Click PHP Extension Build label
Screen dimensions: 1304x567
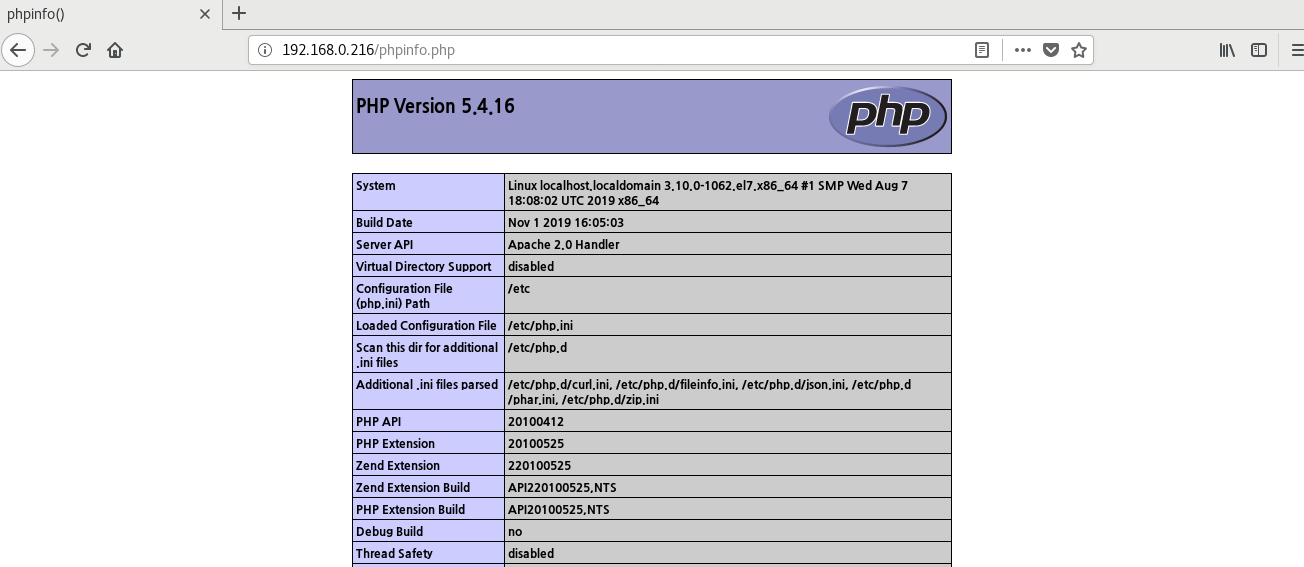pyautogui.click(x=410, y=510)
